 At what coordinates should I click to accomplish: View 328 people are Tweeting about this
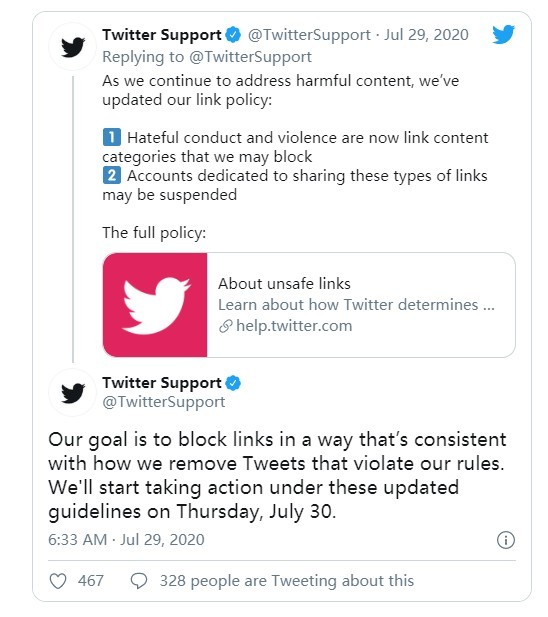(x=286, y=581)
